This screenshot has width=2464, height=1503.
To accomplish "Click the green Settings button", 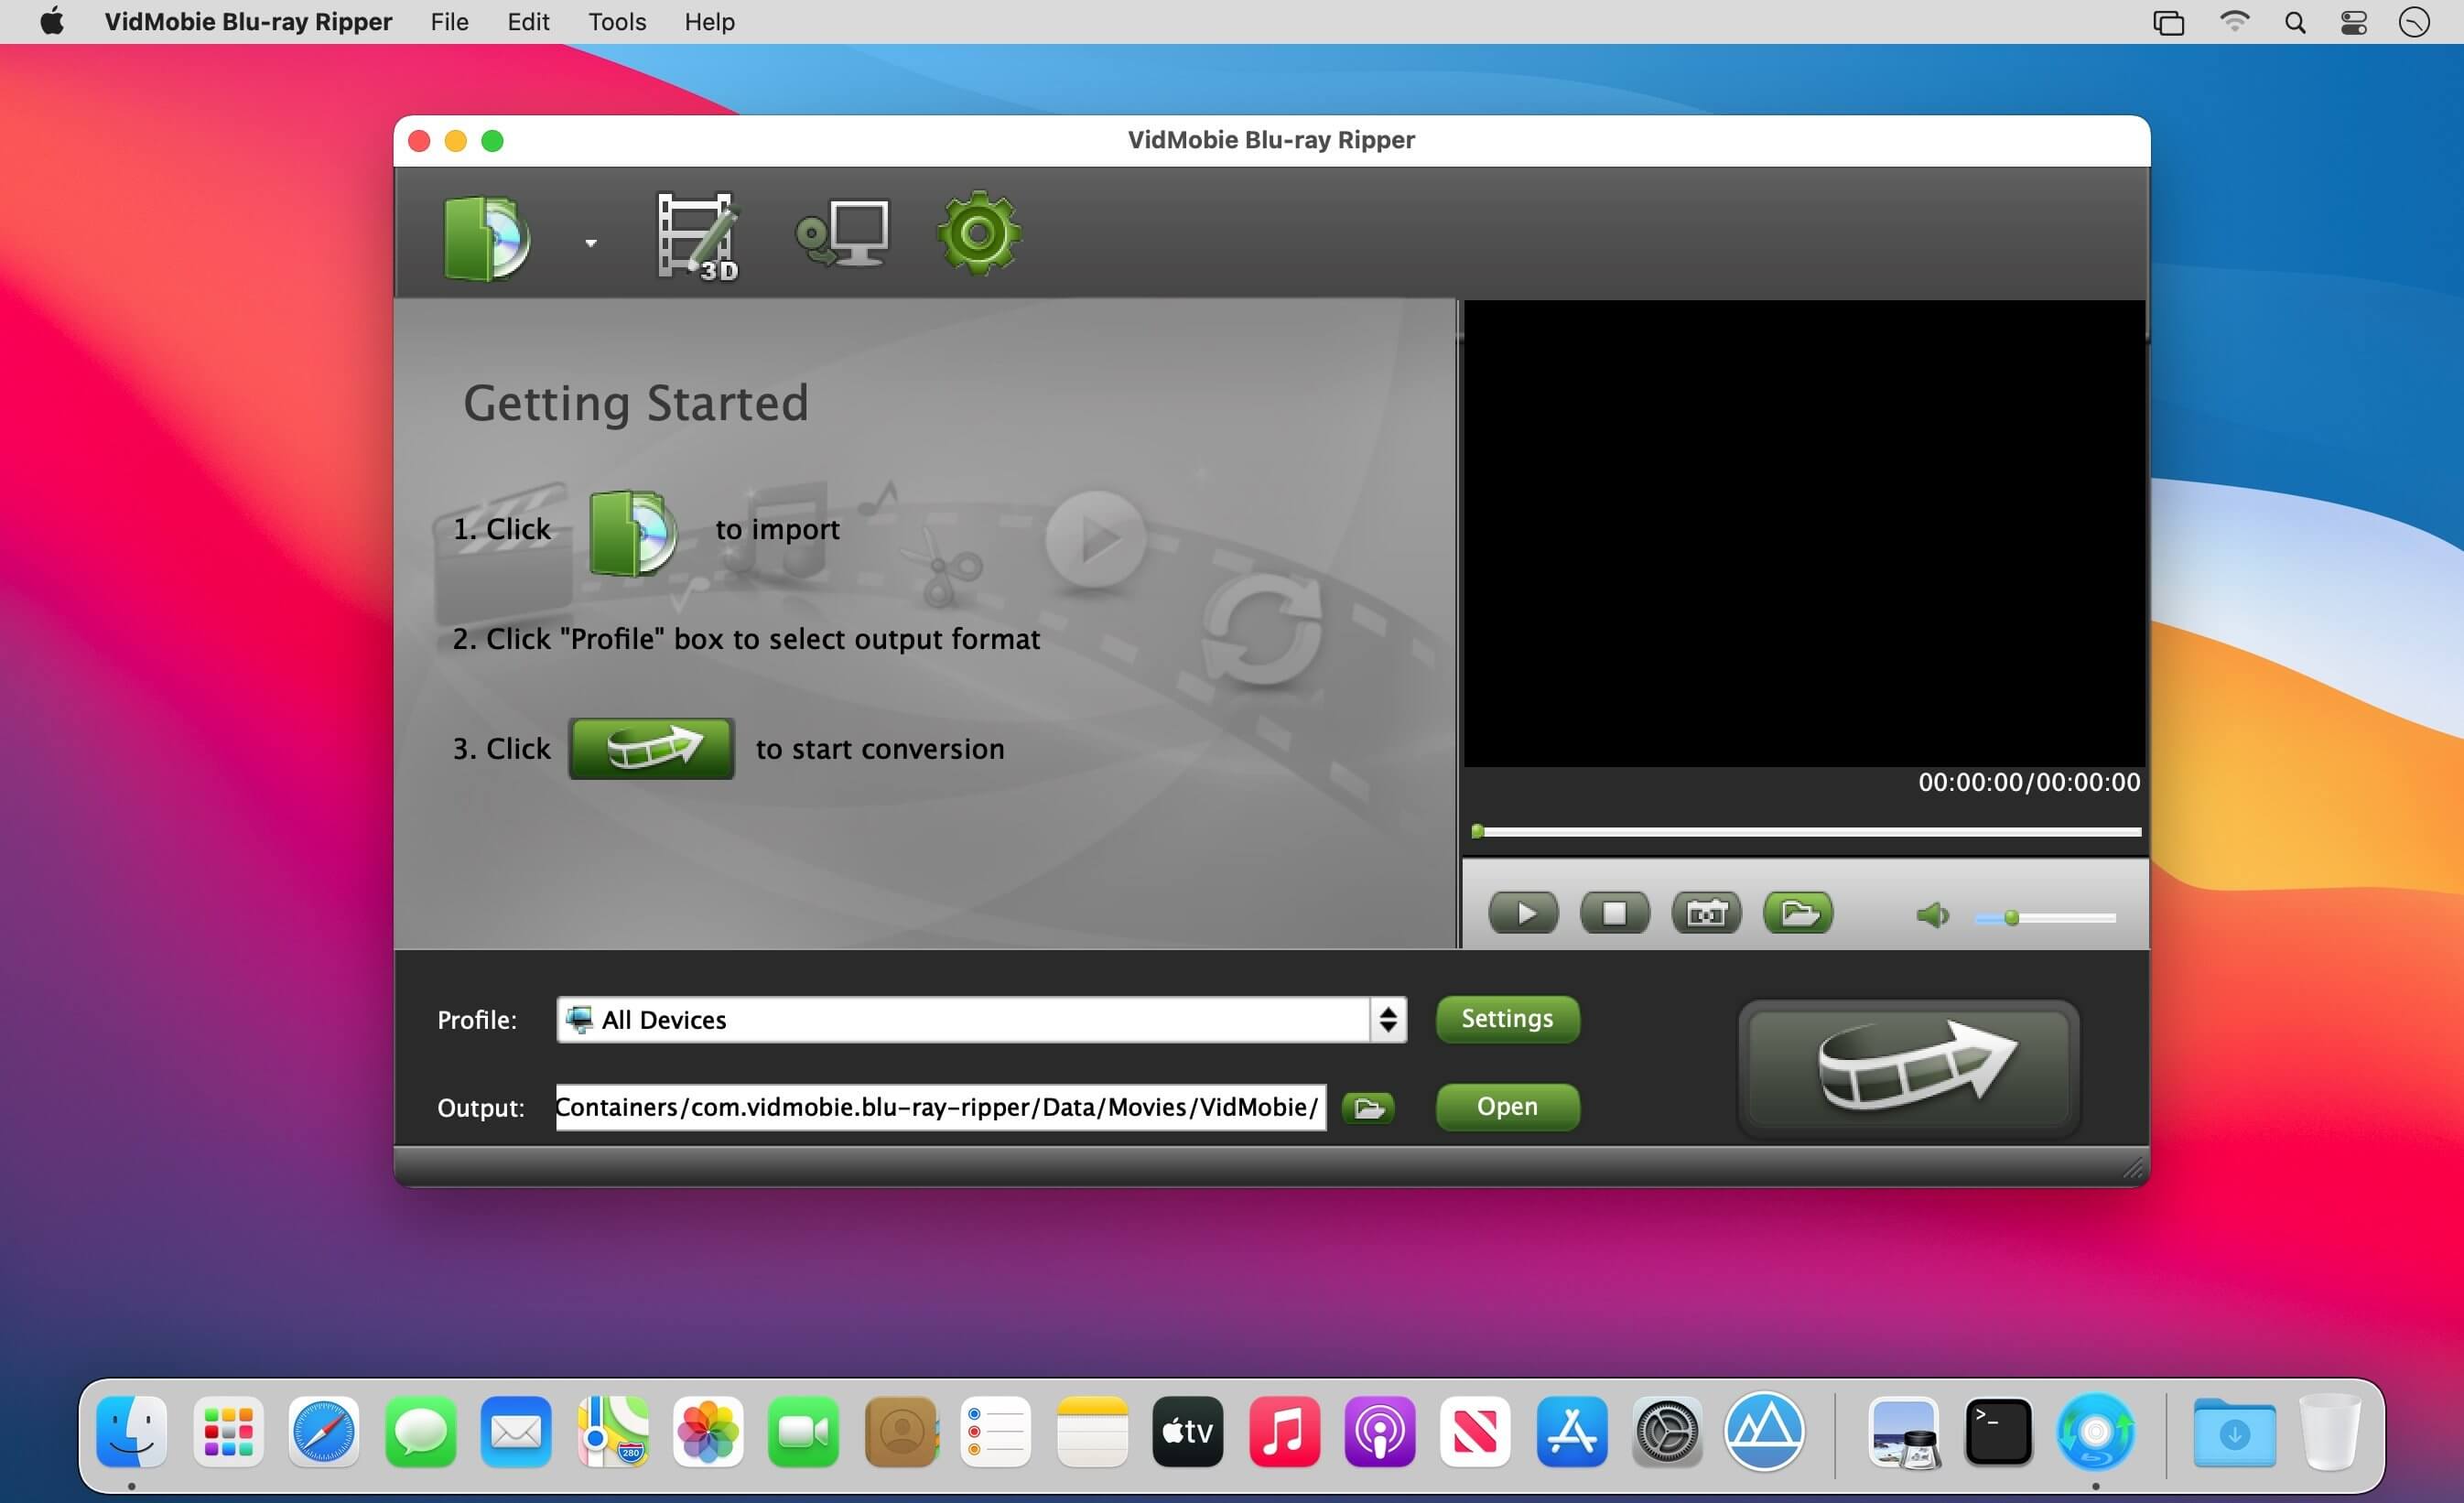I will pos(1507,1019).
